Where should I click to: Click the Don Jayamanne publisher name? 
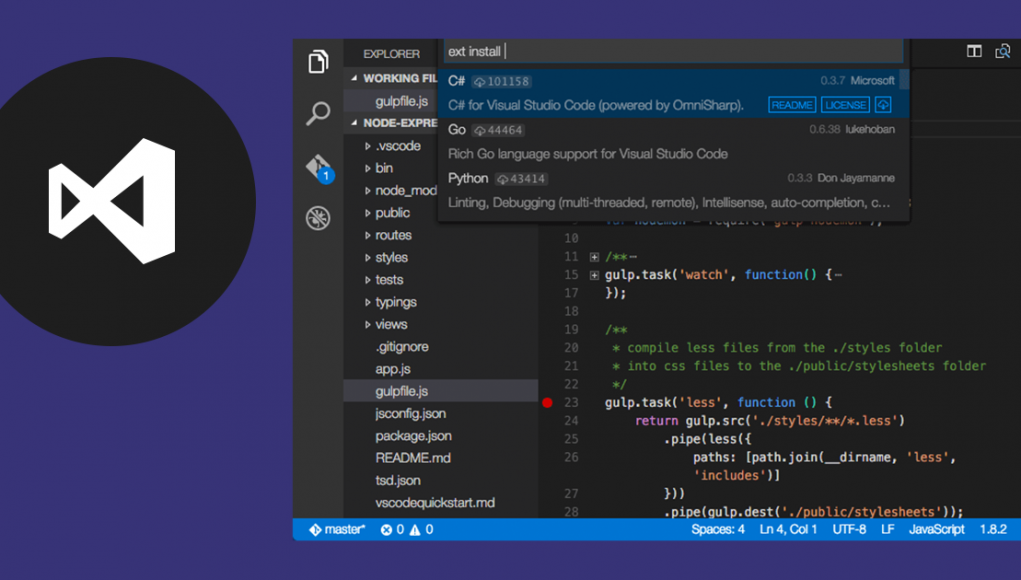[x=856, y=178]
